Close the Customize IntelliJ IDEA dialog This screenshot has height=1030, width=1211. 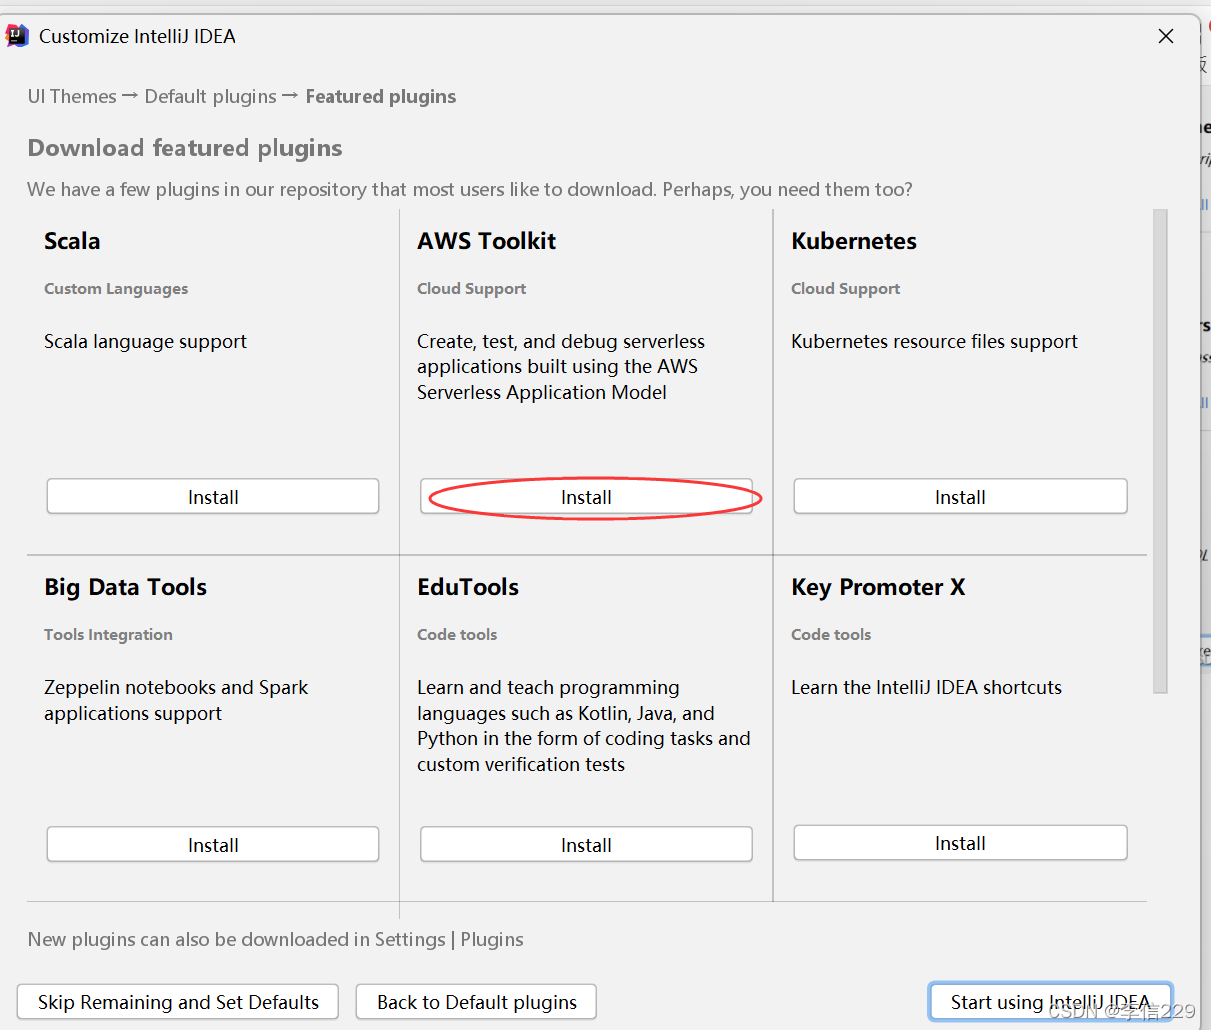1166,36
